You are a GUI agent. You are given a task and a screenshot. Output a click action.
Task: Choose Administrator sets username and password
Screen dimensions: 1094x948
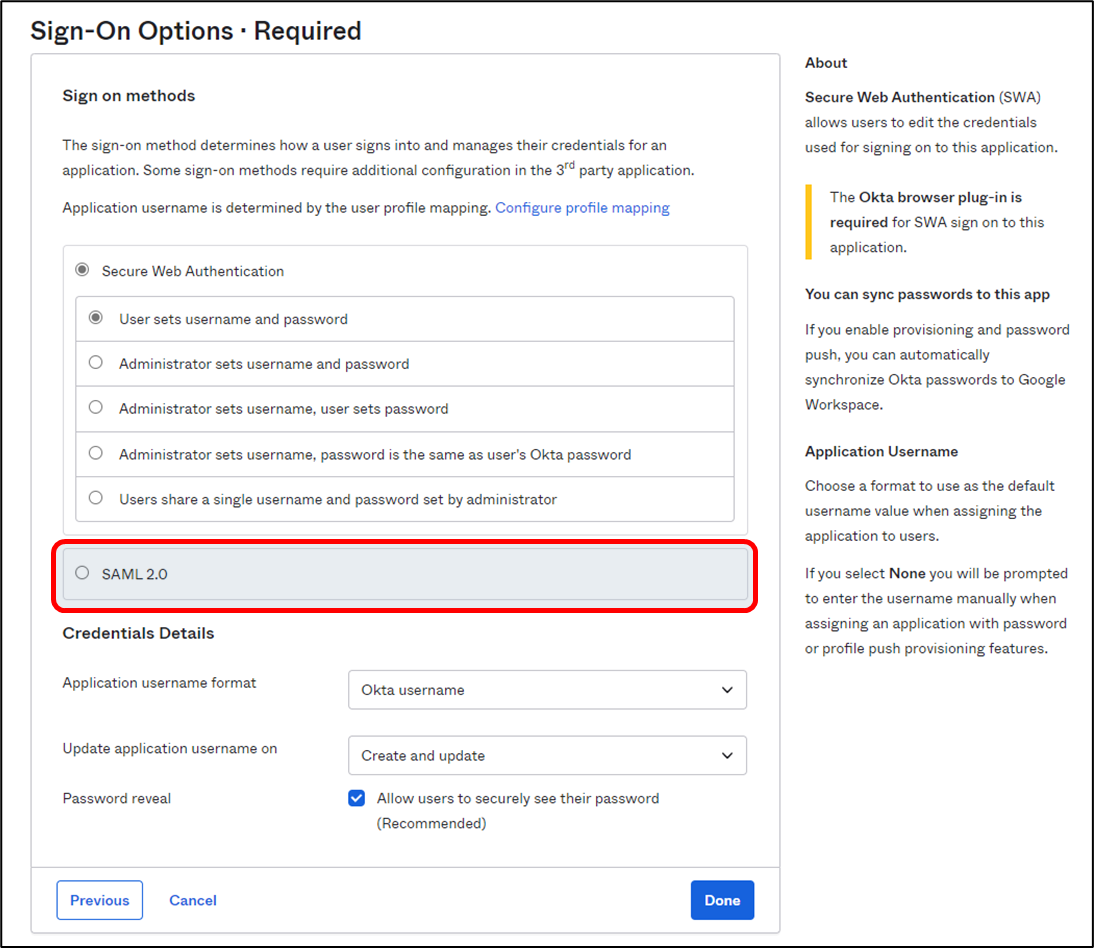pos(96,363)
